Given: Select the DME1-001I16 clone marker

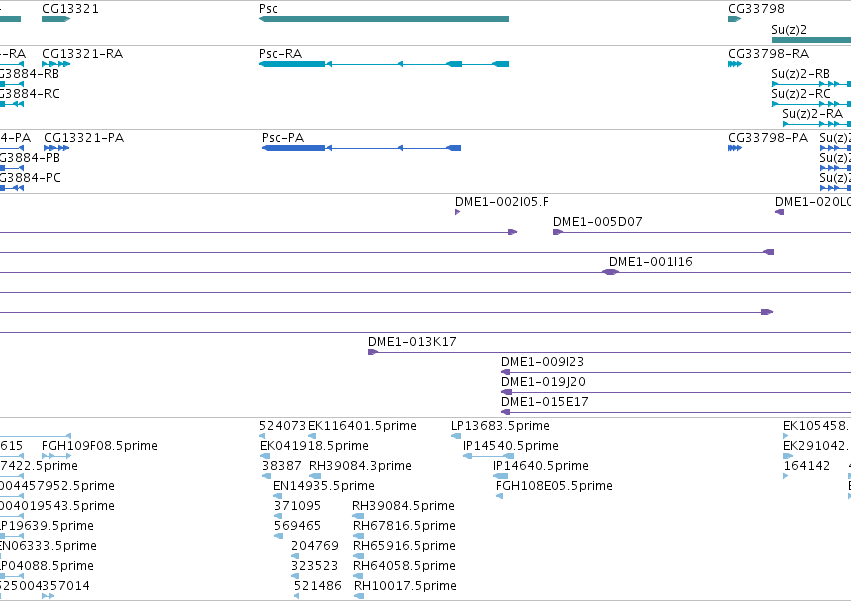Looking at the screenshot, I should click(611, 272).
